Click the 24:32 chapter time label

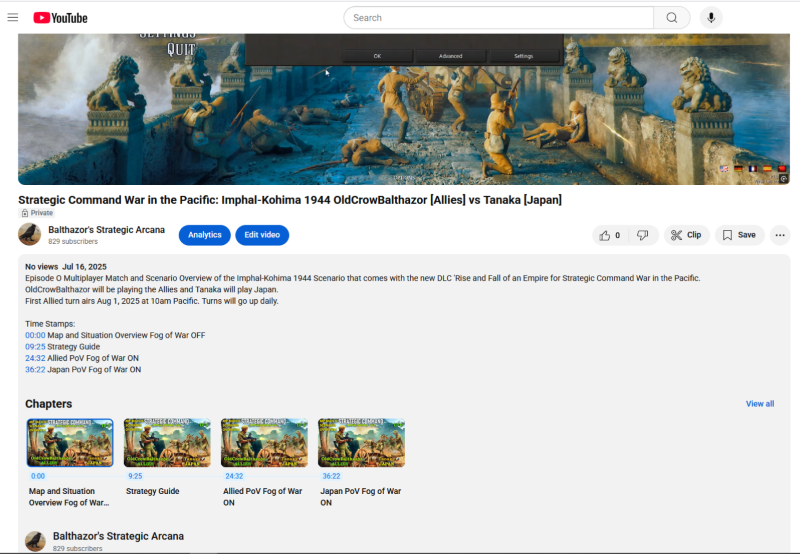point(234,476)
